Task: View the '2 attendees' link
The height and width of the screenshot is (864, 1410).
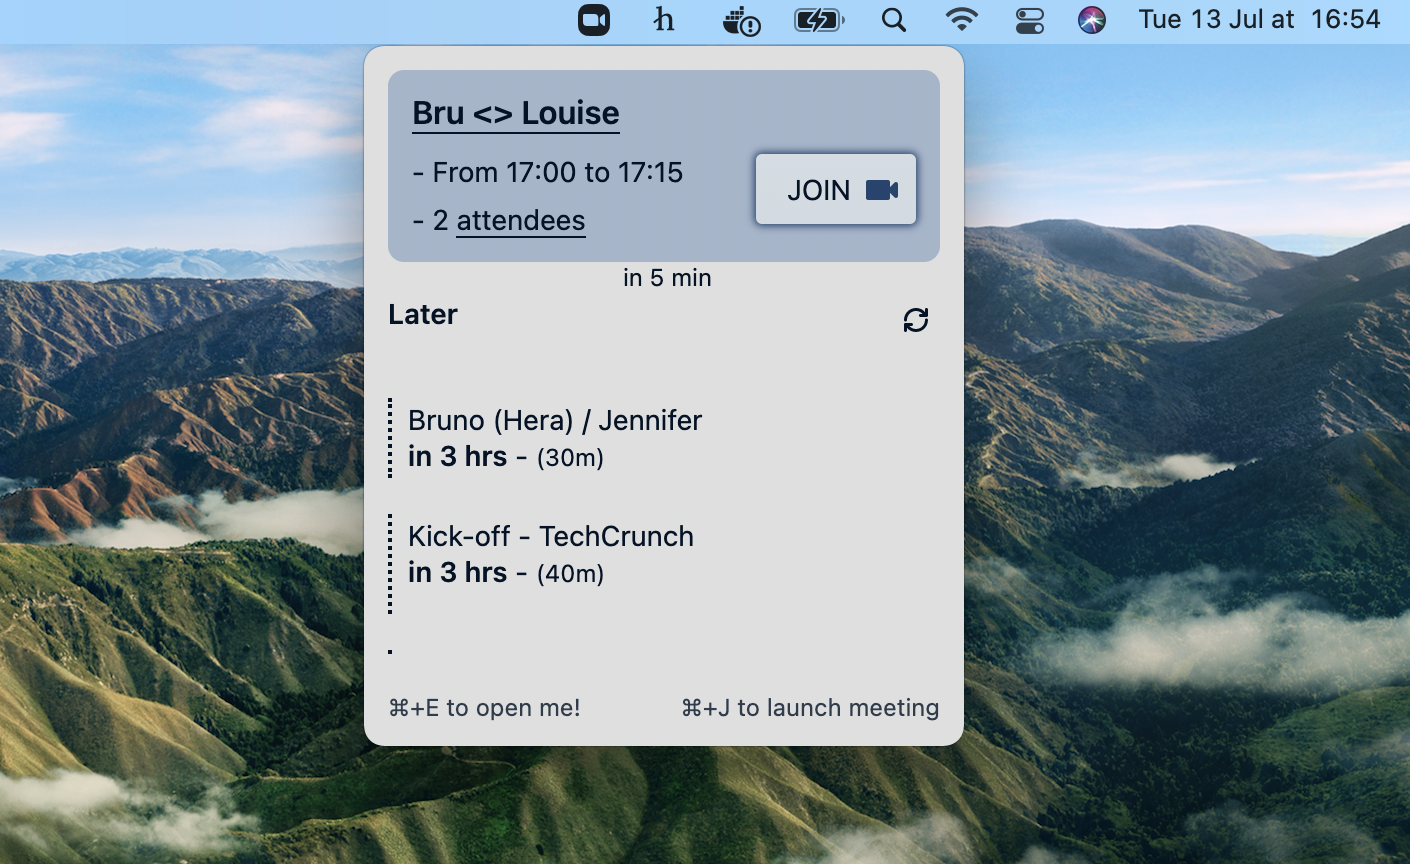Action: (521, 221)
